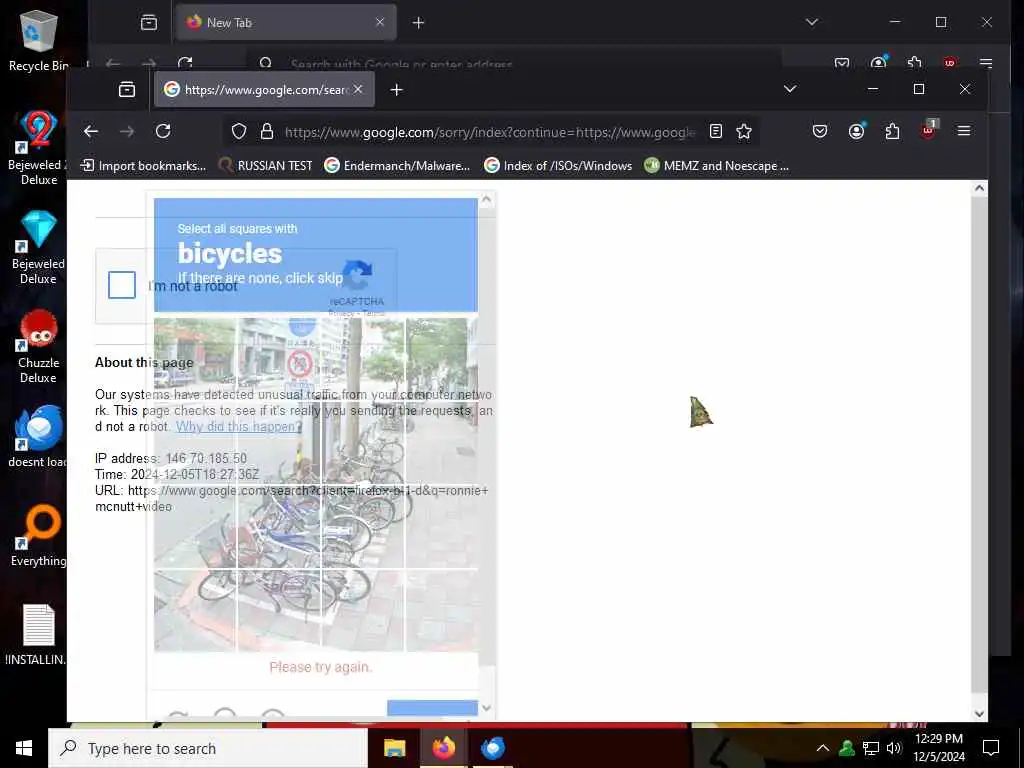Reload the Google sorry page

163,131
